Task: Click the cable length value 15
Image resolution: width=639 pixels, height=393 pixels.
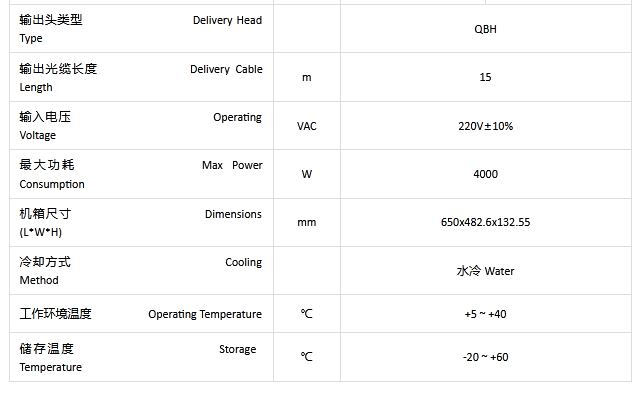Action: pyautogui.click(x=485, y=77)
